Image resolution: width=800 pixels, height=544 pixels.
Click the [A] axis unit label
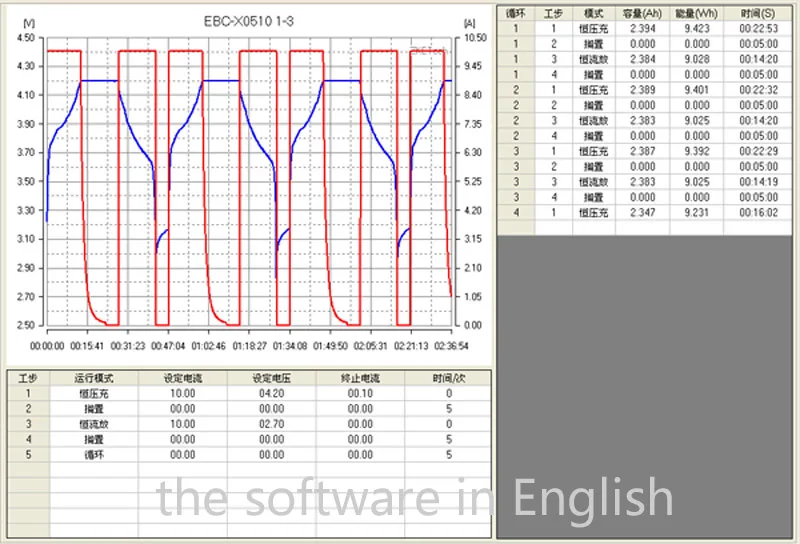point(470,23)
